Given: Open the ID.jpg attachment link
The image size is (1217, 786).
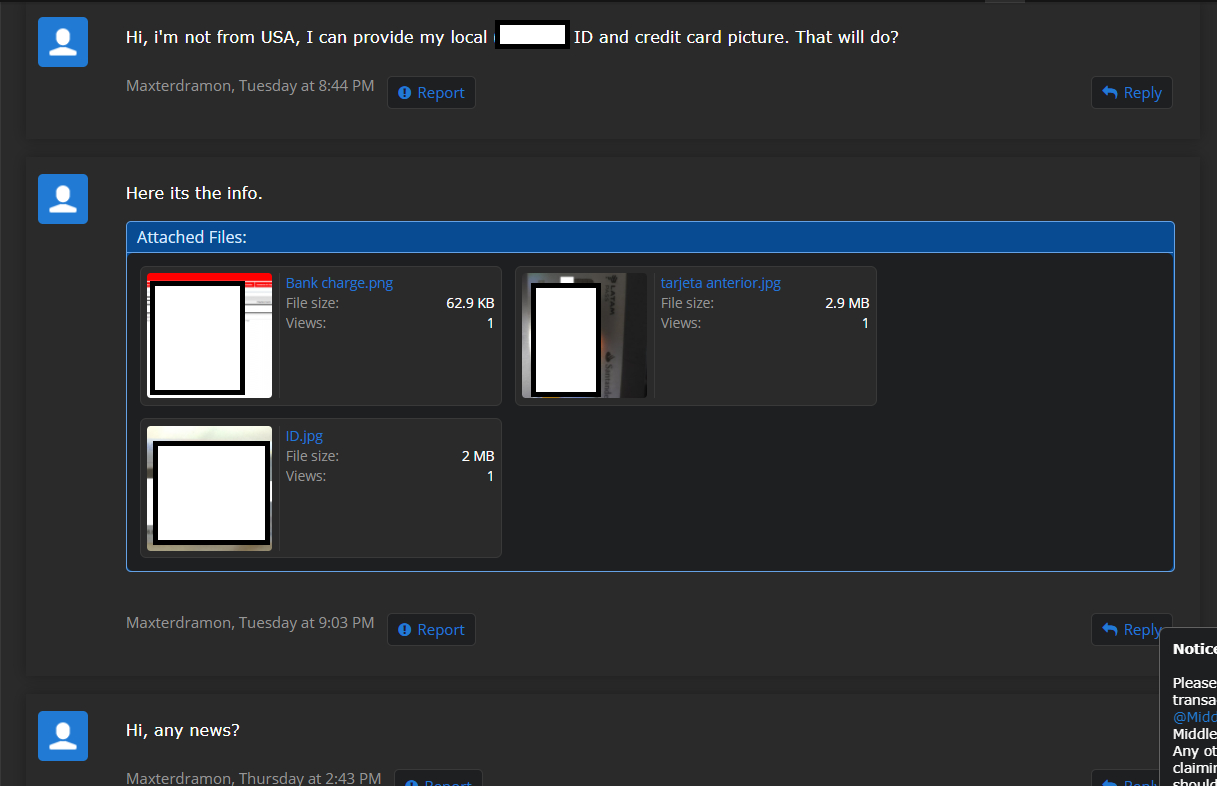Looking at the screenshot, I should (304, 435).
